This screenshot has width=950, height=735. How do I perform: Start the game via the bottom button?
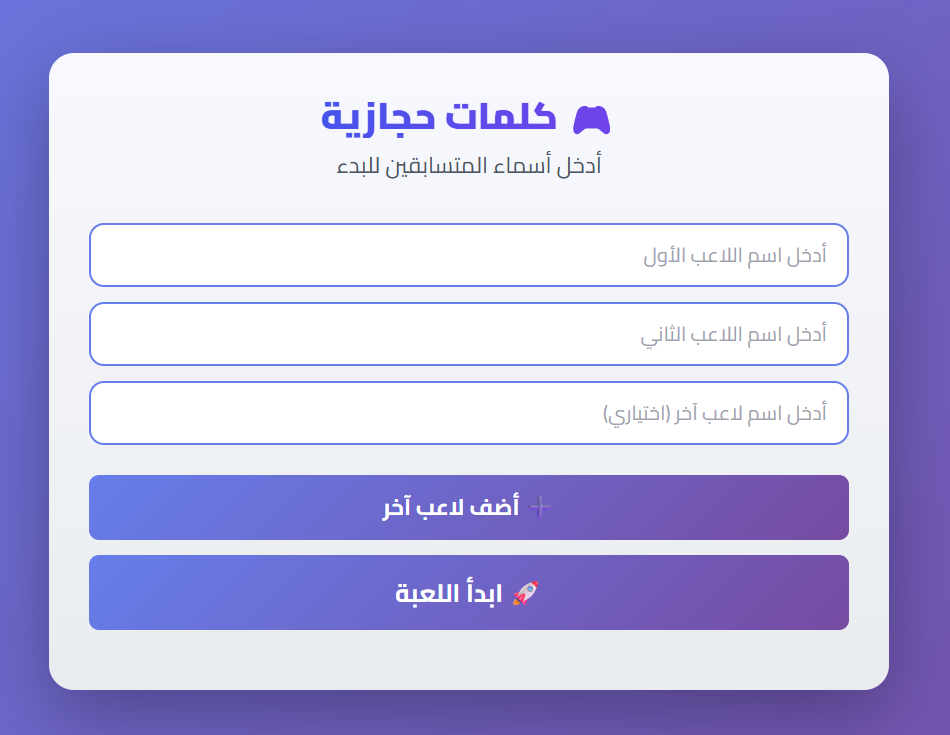[x=470, y=592]
